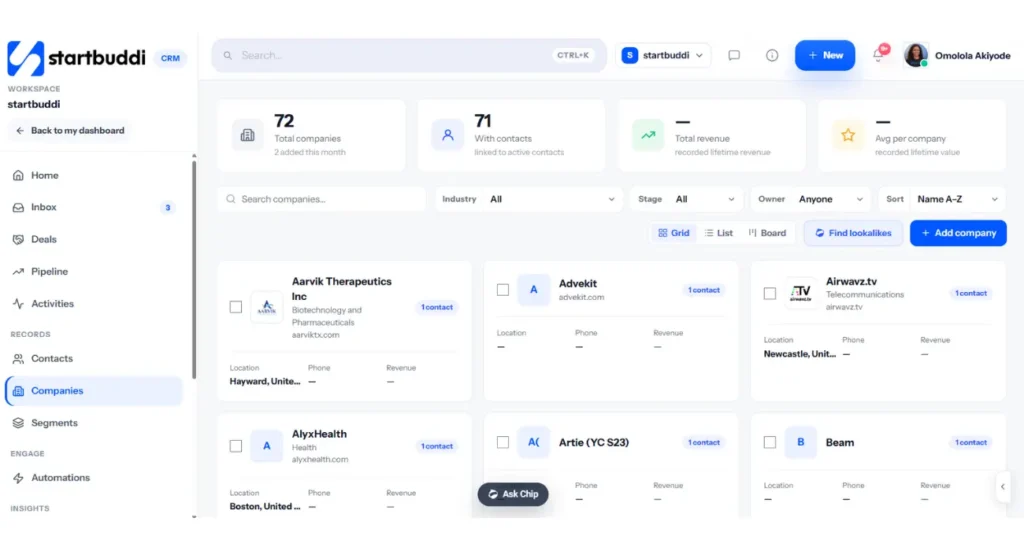Open Activities in sidebar
1024x551 pixels.
[x=93, y=304]
